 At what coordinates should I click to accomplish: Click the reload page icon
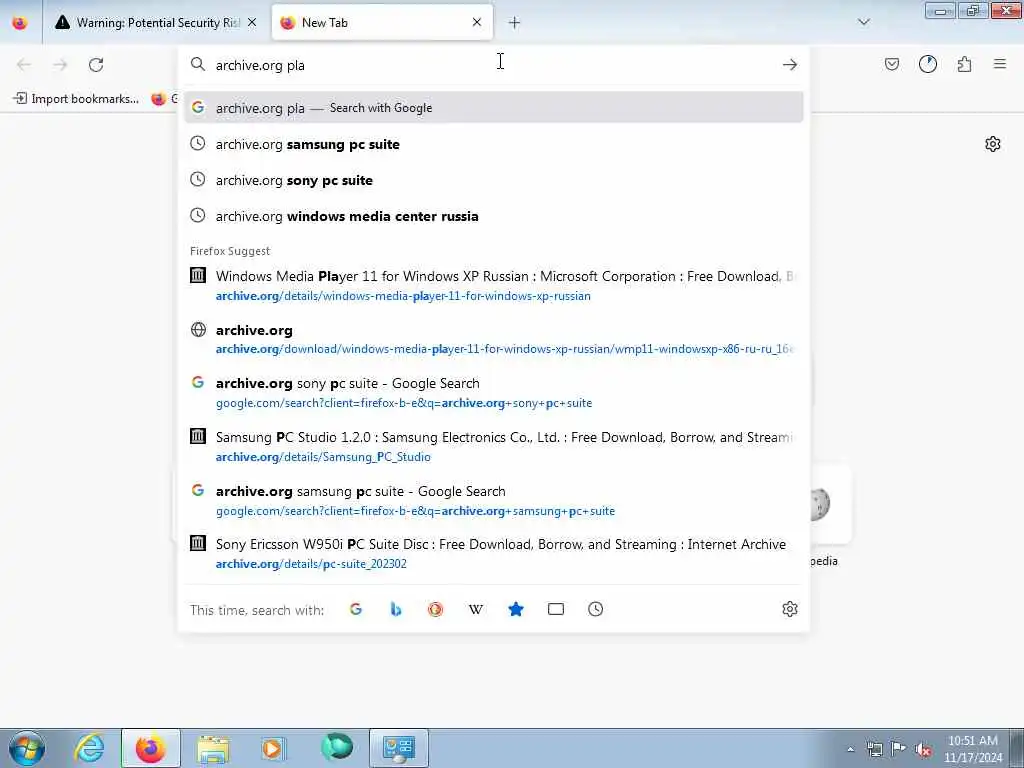pyautogui.click(x=96, y=65)
